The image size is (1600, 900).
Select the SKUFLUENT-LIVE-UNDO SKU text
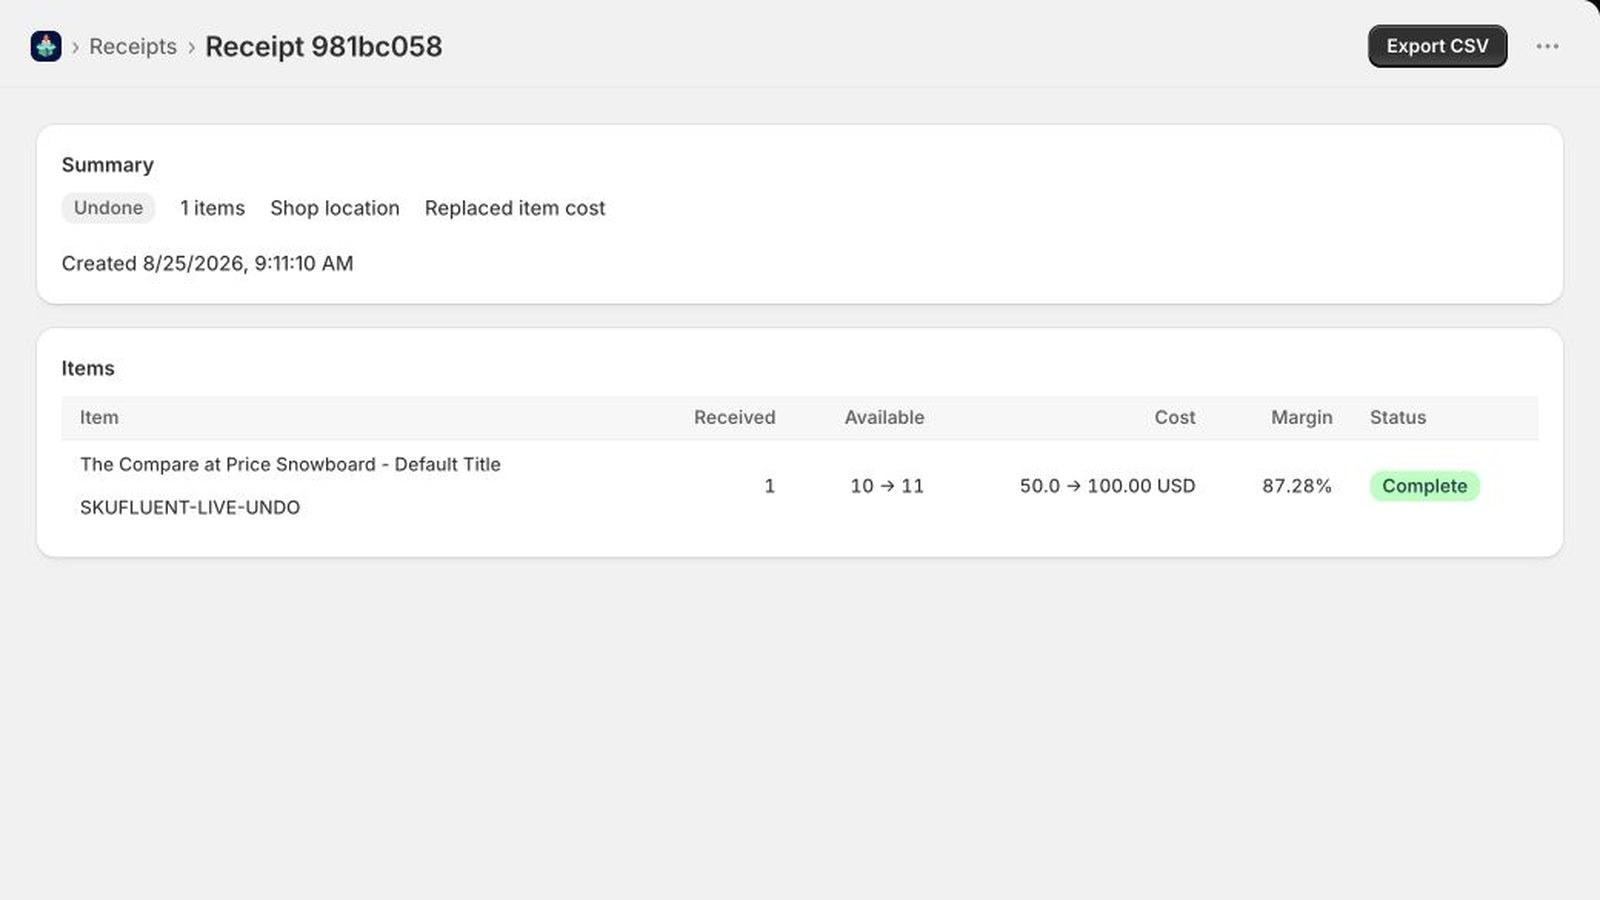190,507
